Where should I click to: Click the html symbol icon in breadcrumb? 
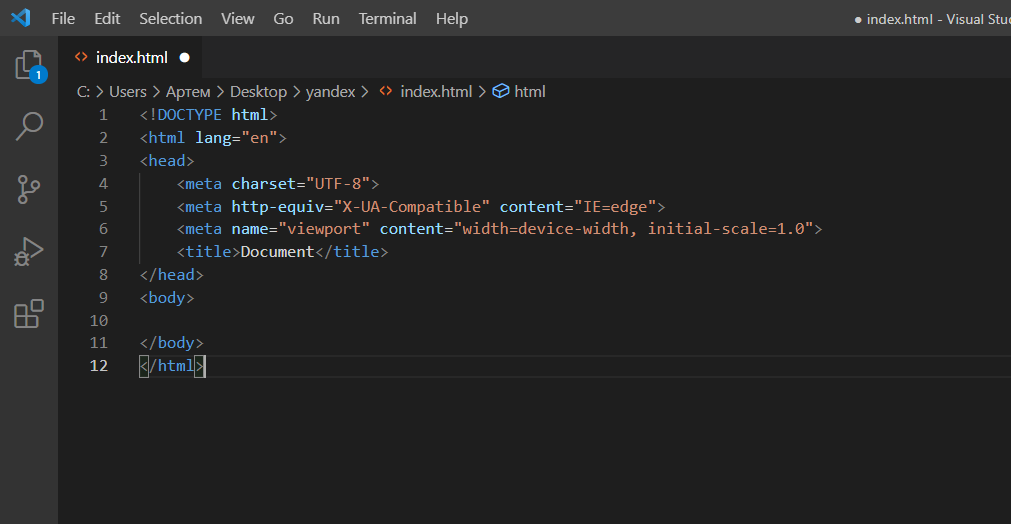point(501,91)
